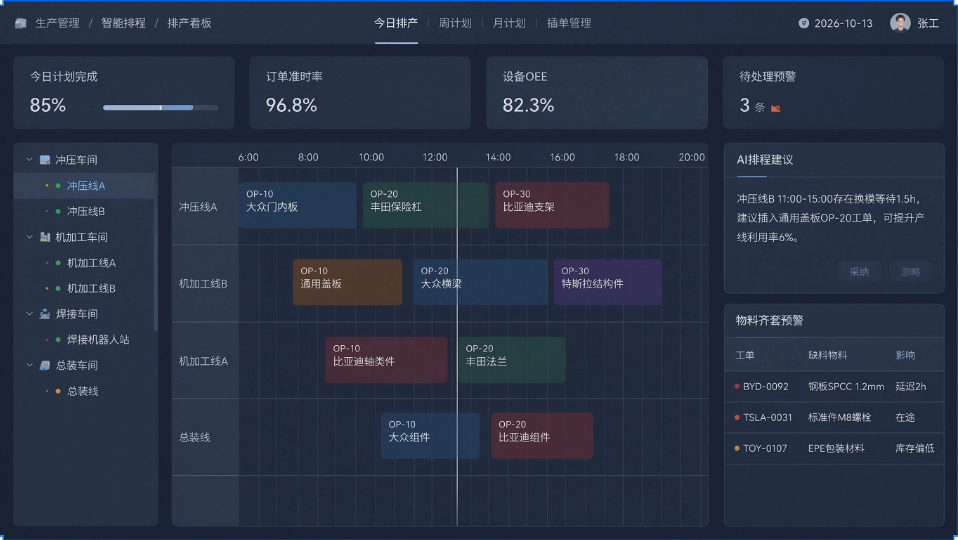This screenshot has height=540, width=958.
Task: Click status dot beside 总装线 tree item
Action: 58,391
